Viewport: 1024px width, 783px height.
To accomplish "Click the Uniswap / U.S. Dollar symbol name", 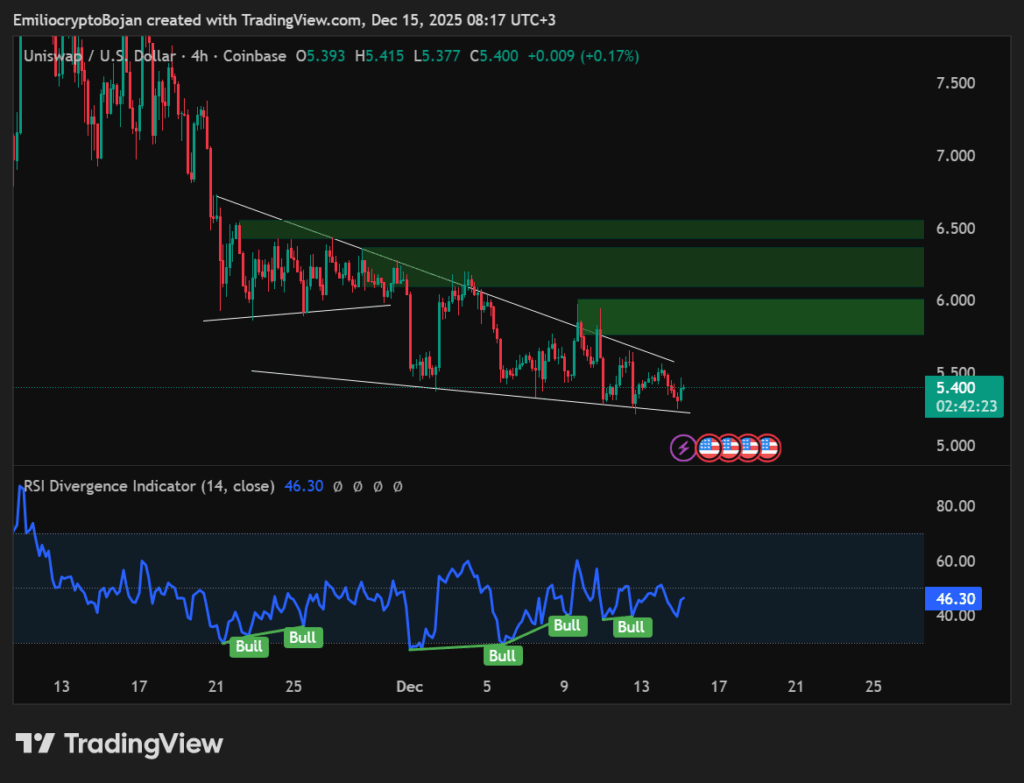I will [x=96, y=56].
